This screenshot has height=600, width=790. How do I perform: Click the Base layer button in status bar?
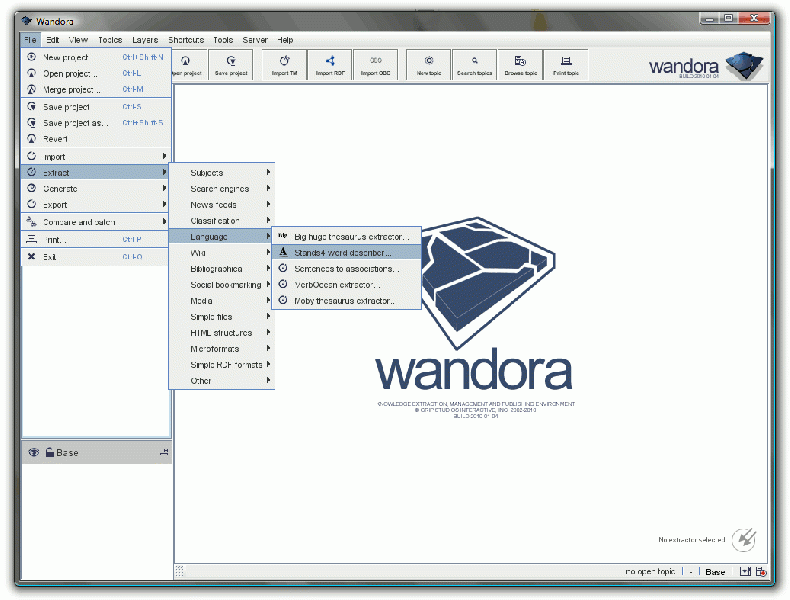click(x=715, y=572)
